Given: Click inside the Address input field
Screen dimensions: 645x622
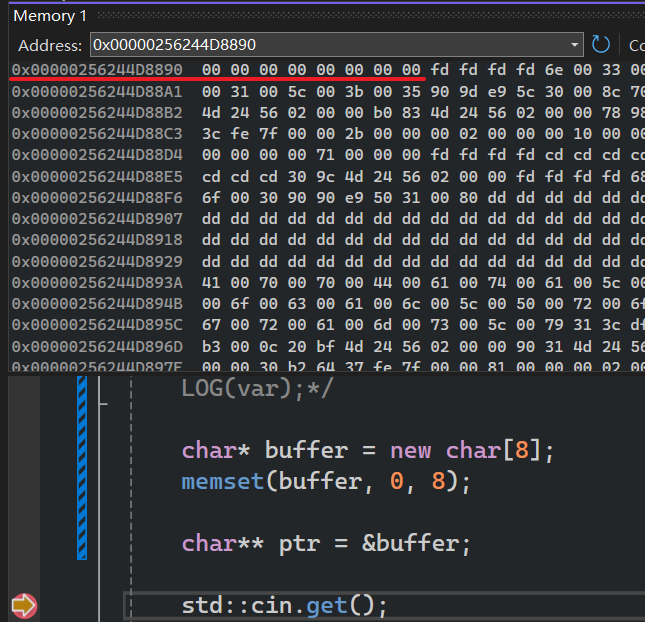Looking at the screenshot, I should (330, 45).
